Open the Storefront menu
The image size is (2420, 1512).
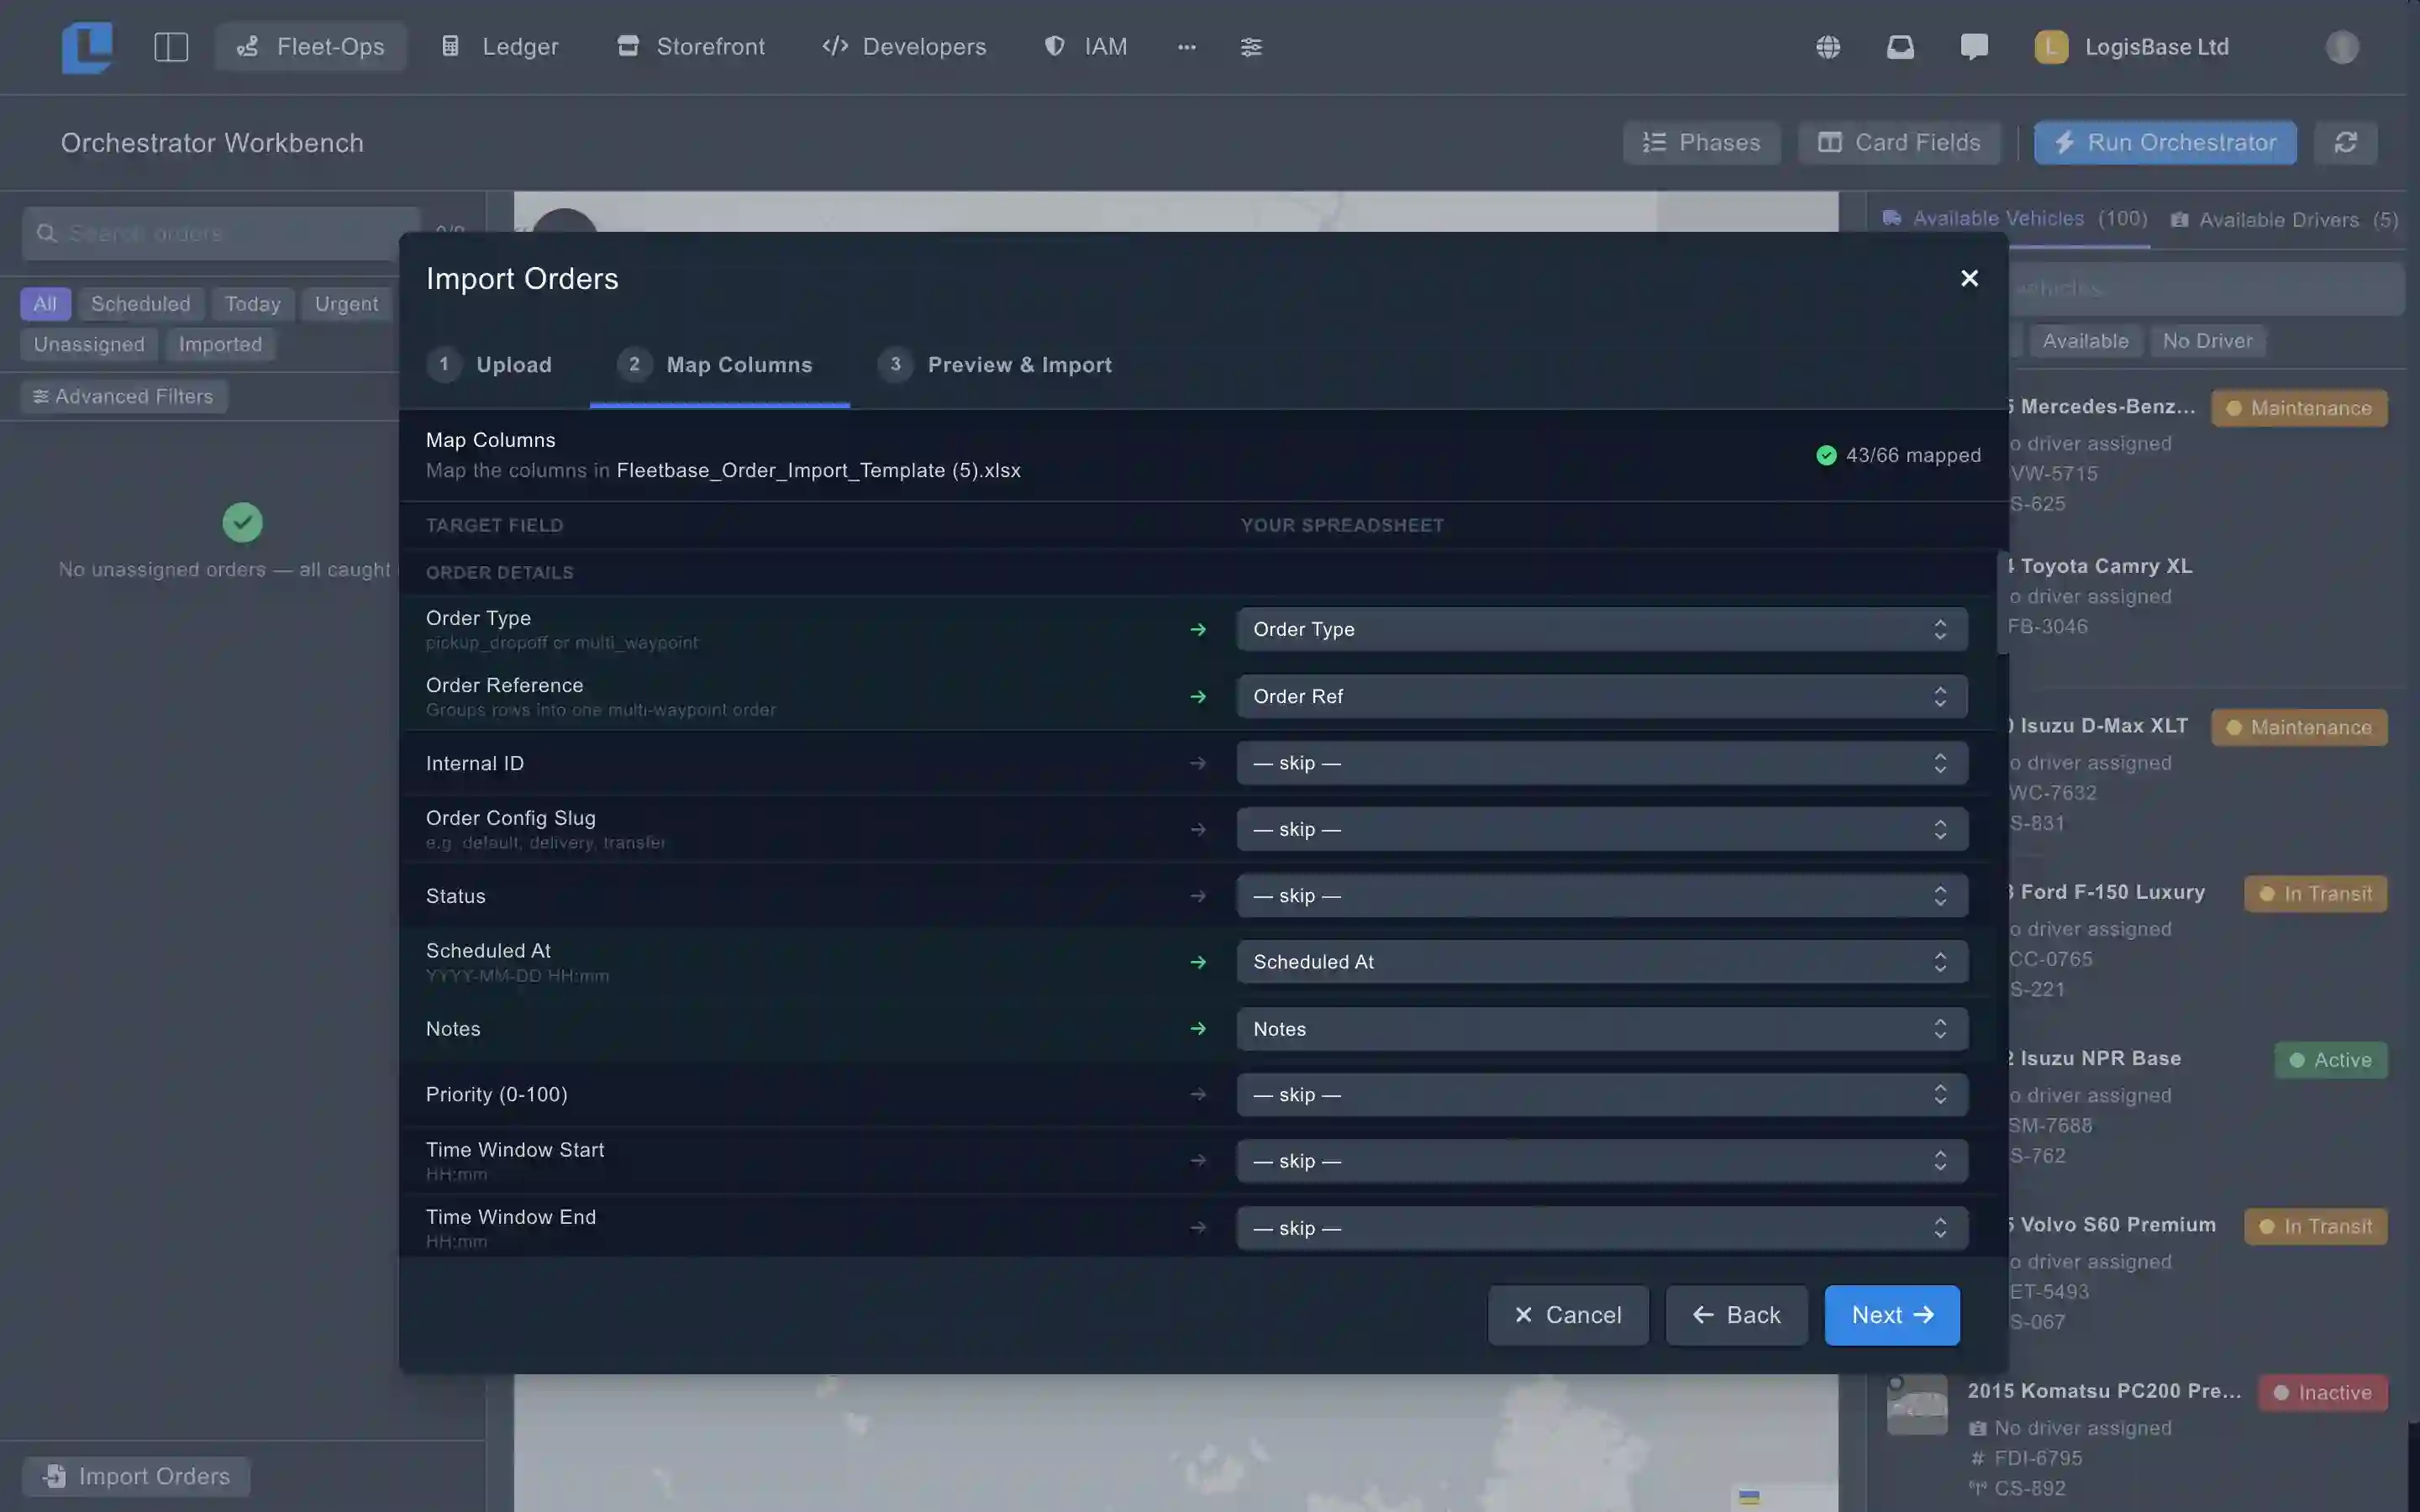tap(691, 47)
